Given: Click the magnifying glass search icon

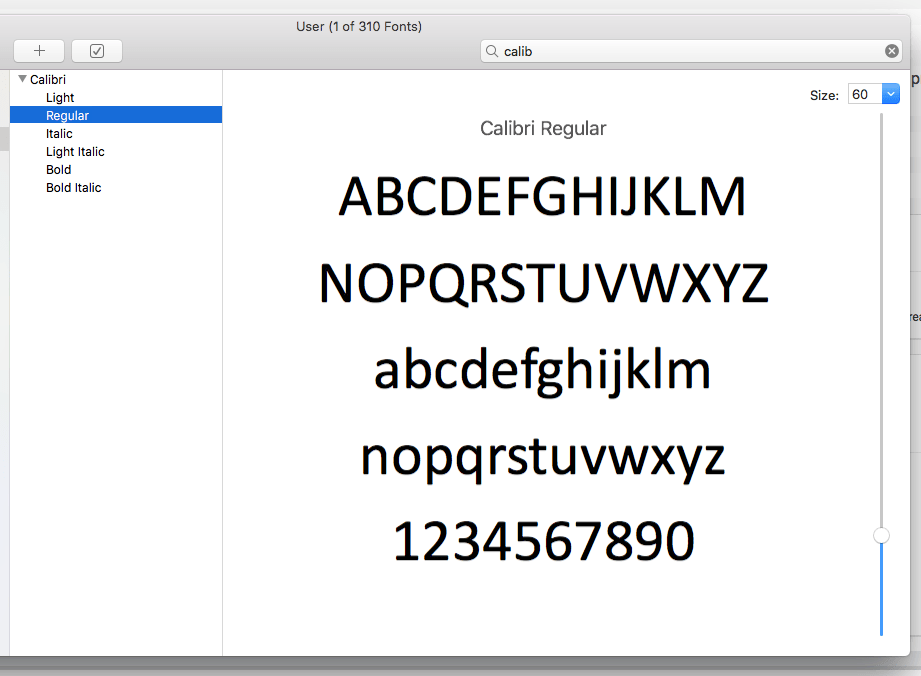Looking at the screenshot, I should pyautogui.click(x=491, y=50).
